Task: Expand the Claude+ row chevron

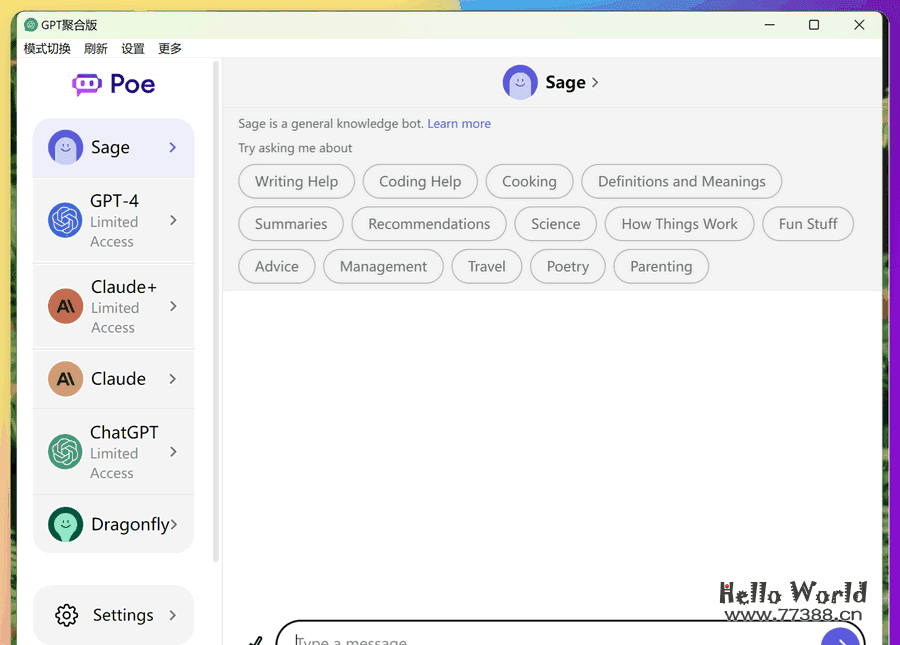Action: pyautogui.click(x=173, y=306)
